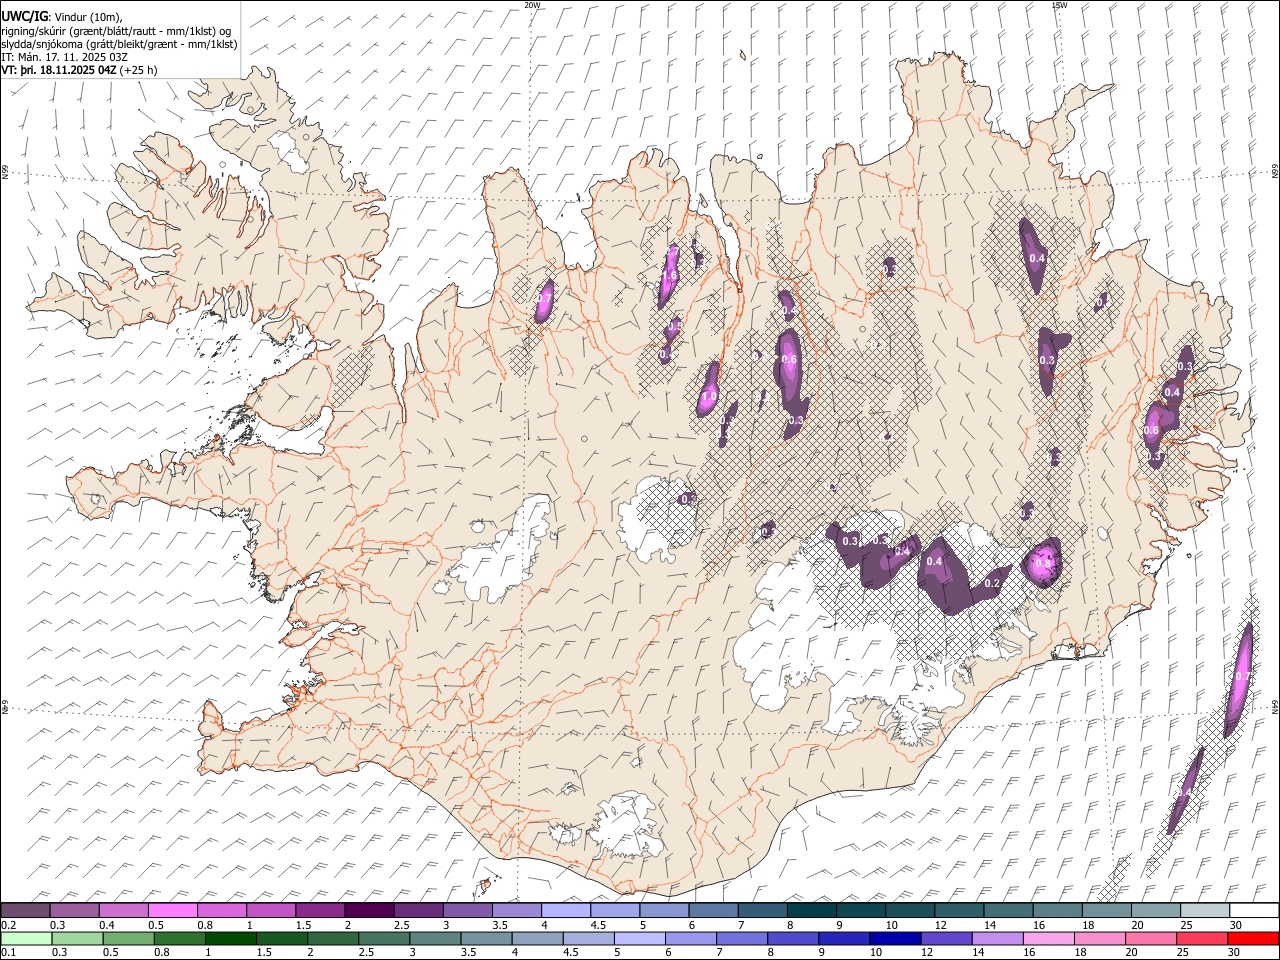Pick the pink rain swatch from 18 to 20
Viewport: 1280px width, 960px height.
point(1100,939)
